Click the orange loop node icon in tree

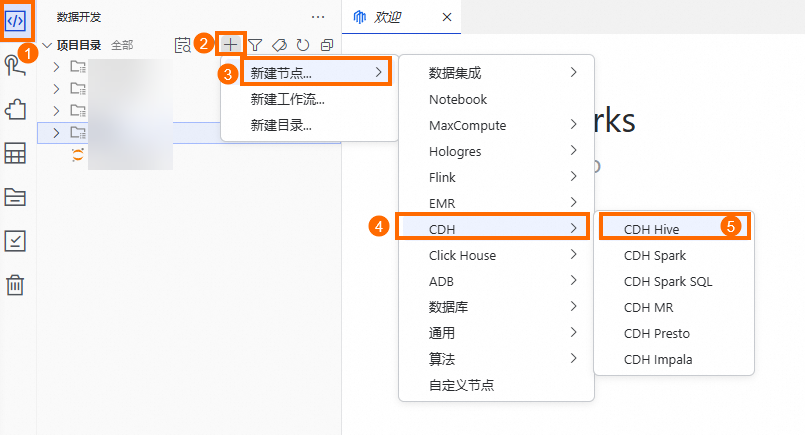click(x=78, y=155)
